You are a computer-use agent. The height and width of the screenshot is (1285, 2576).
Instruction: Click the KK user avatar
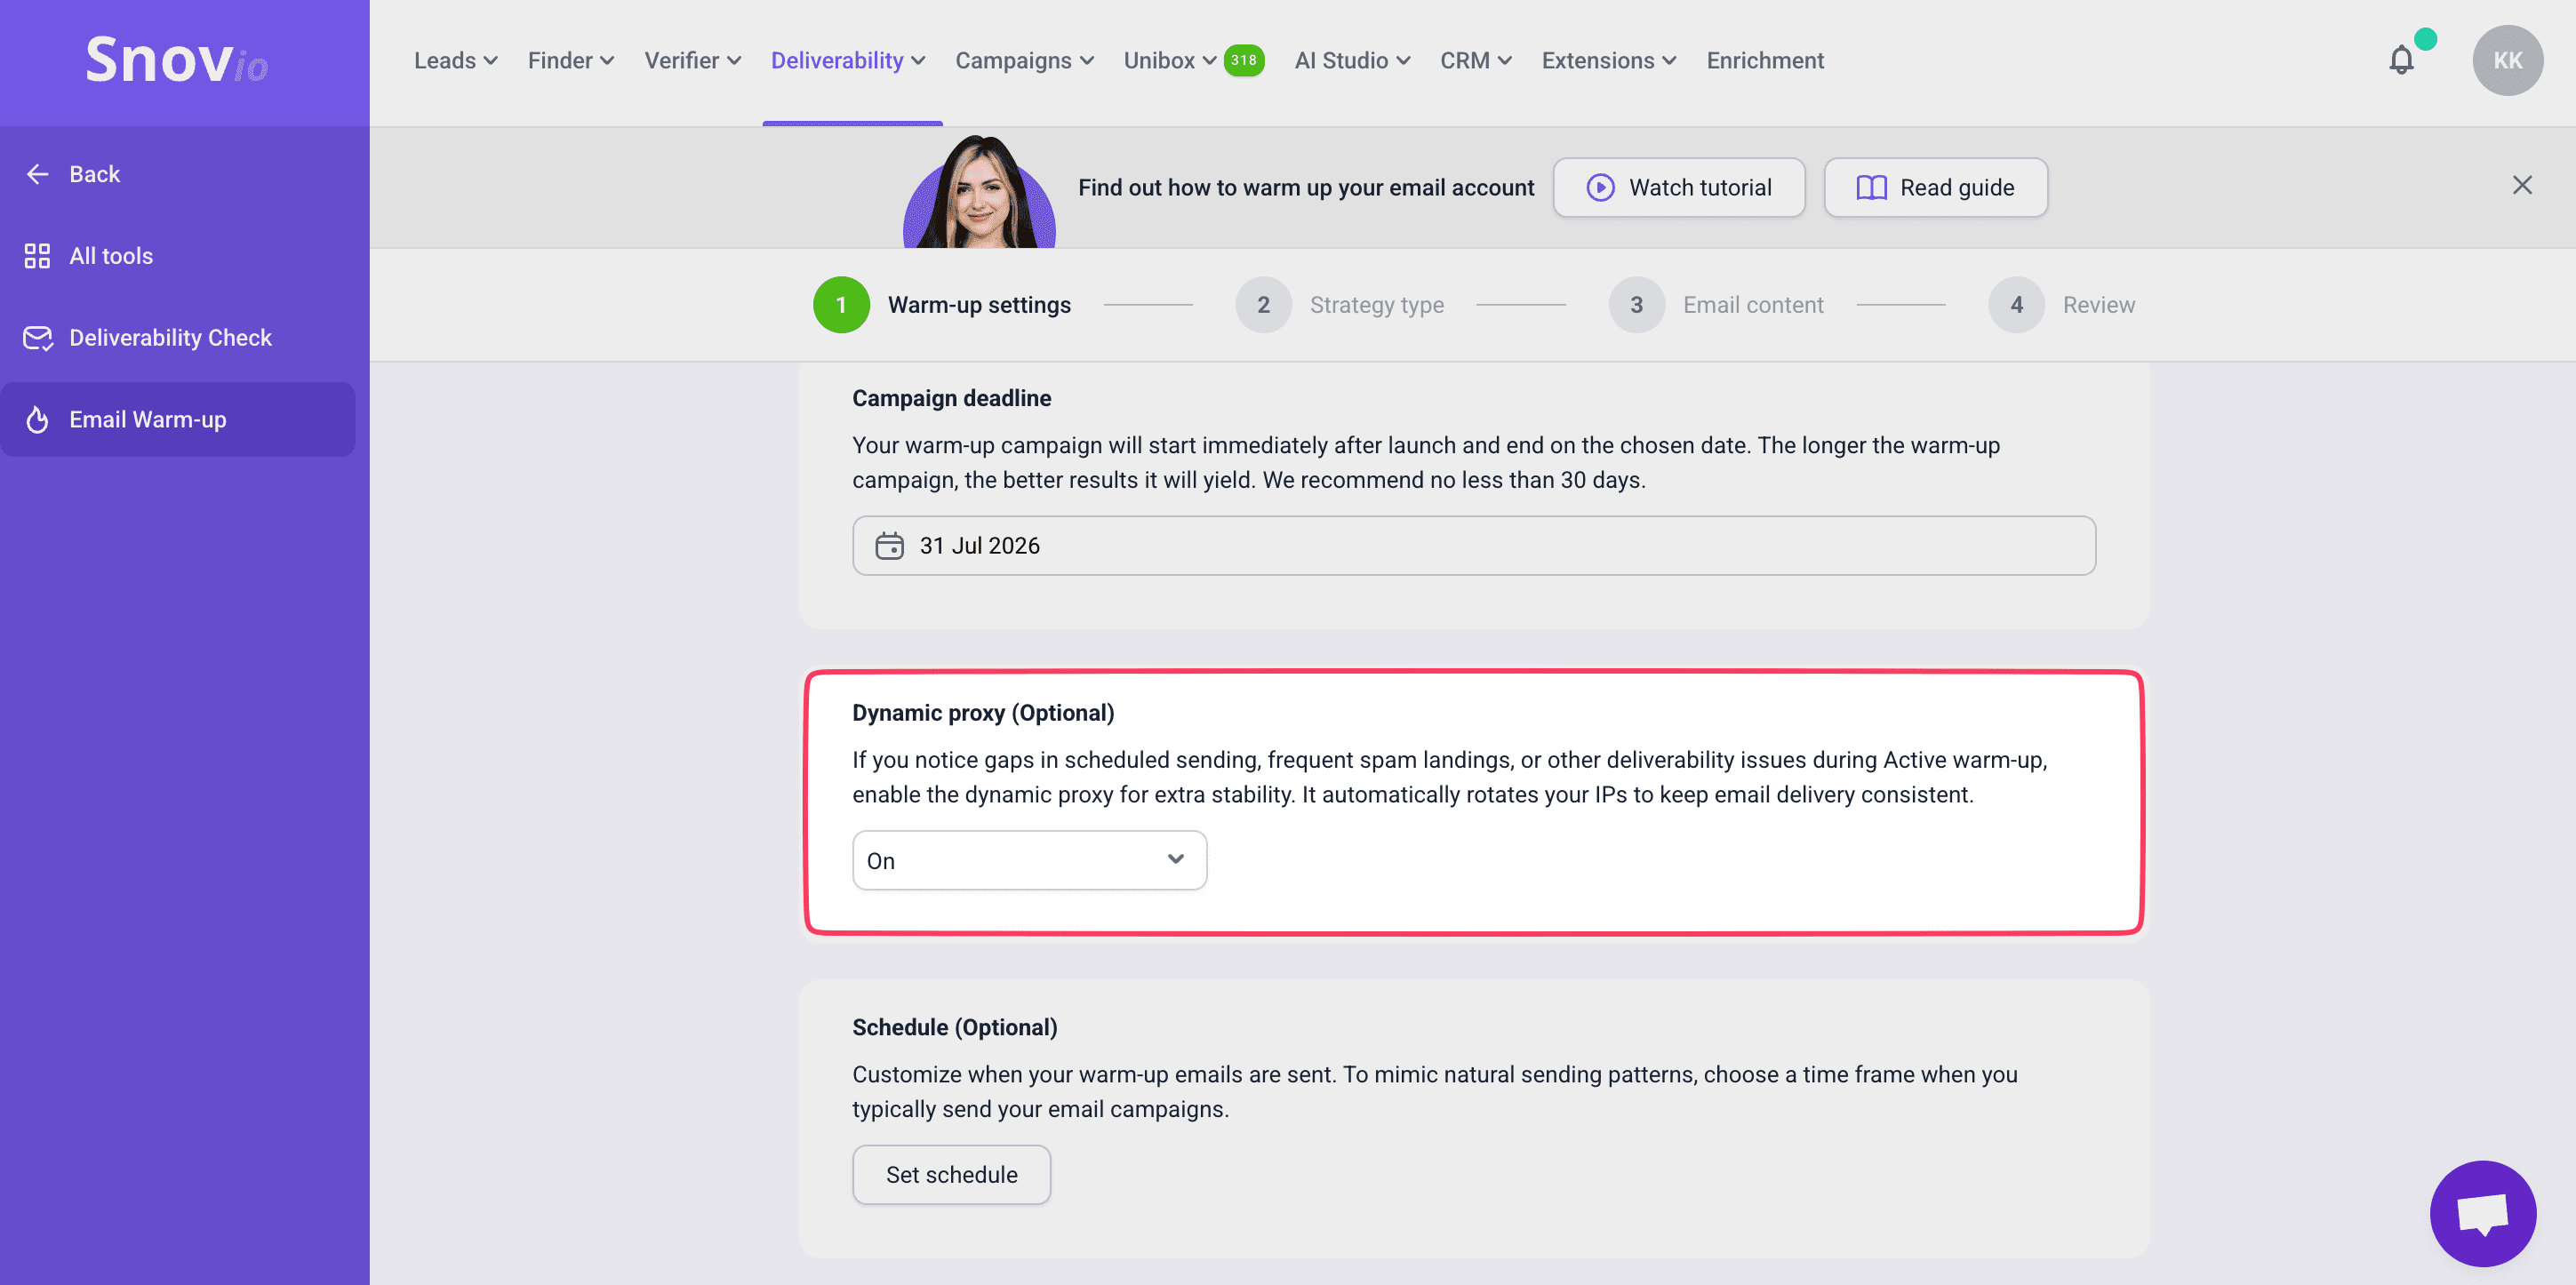click(2507, 61)
